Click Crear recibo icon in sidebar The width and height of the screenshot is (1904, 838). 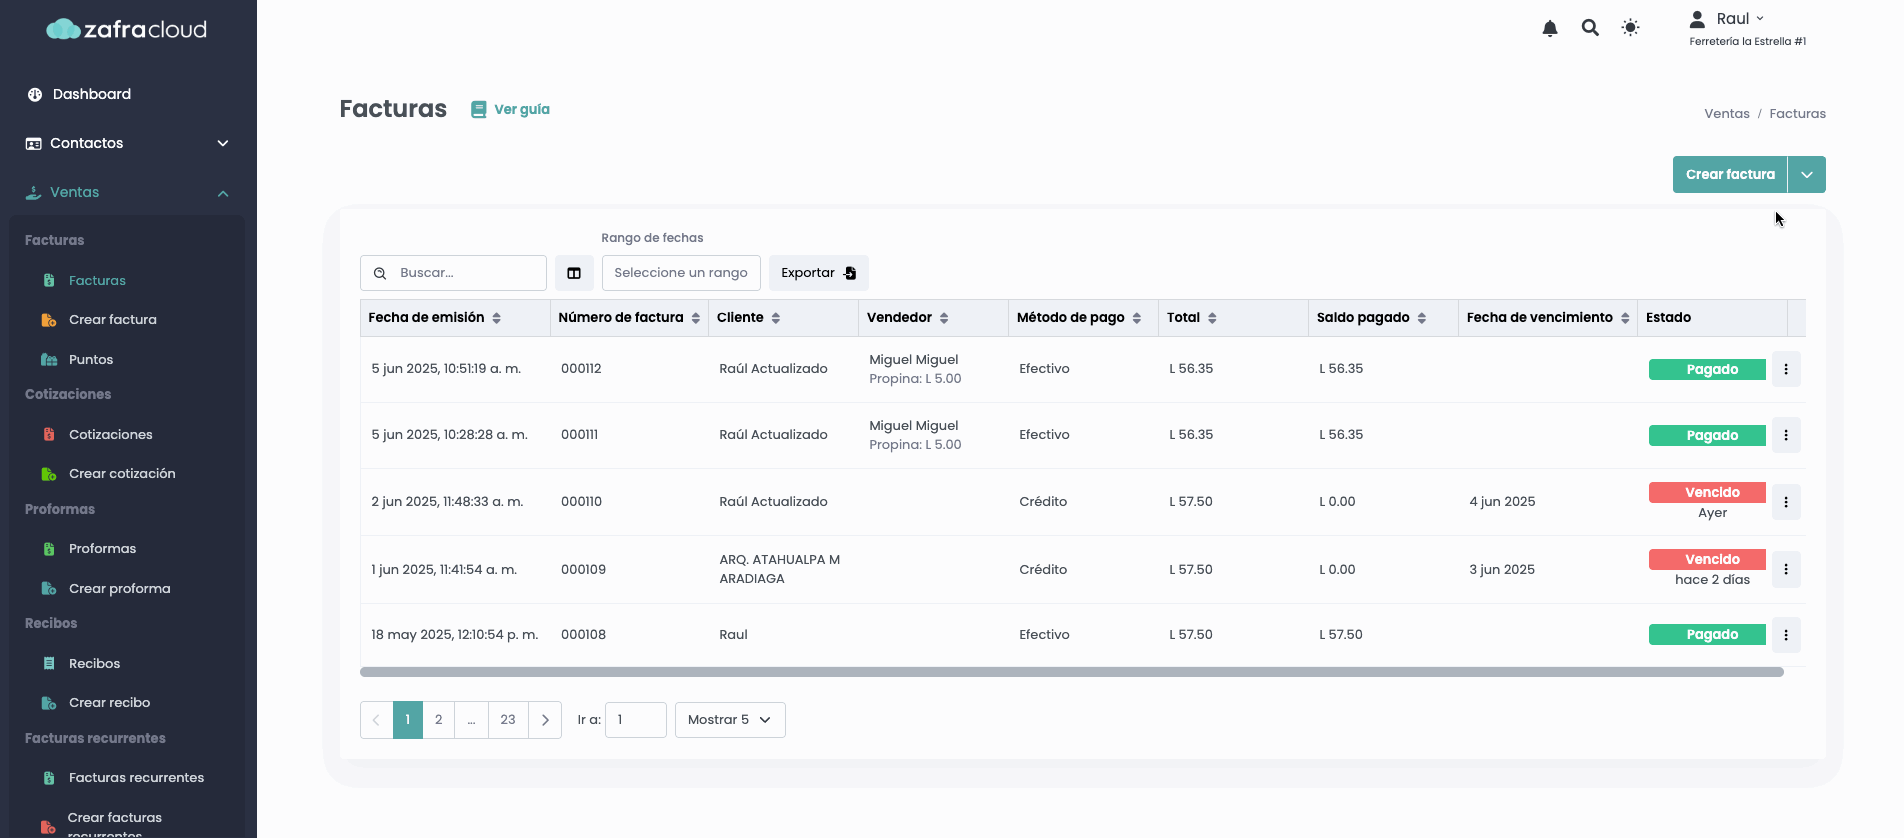(x=49, y=703)
